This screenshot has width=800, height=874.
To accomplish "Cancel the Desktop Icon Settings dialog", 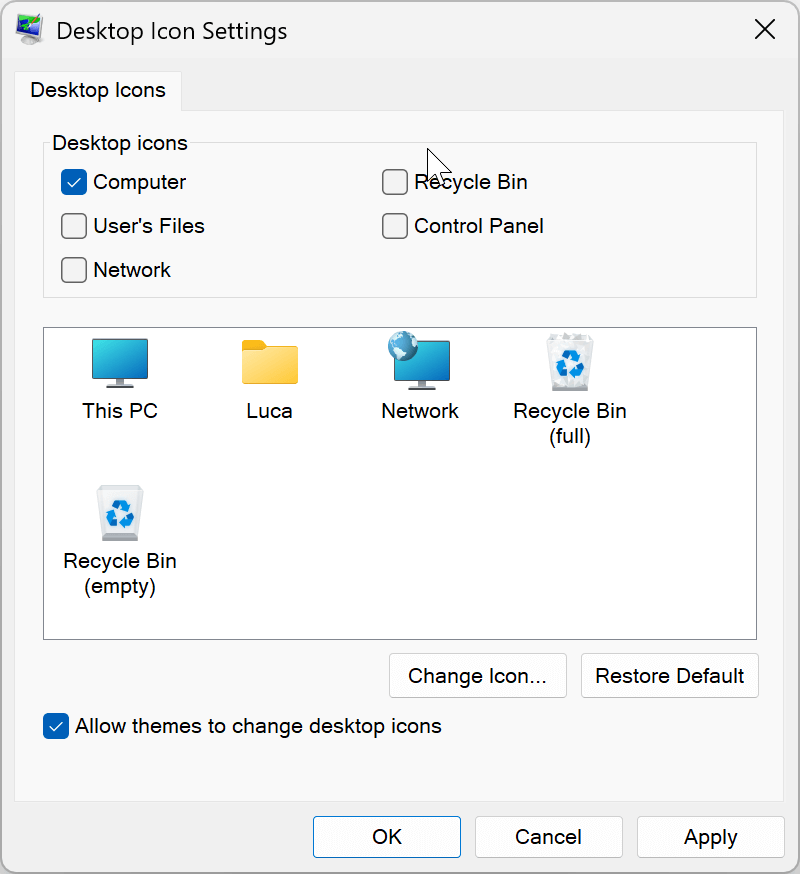I will (x=548, y=837).
